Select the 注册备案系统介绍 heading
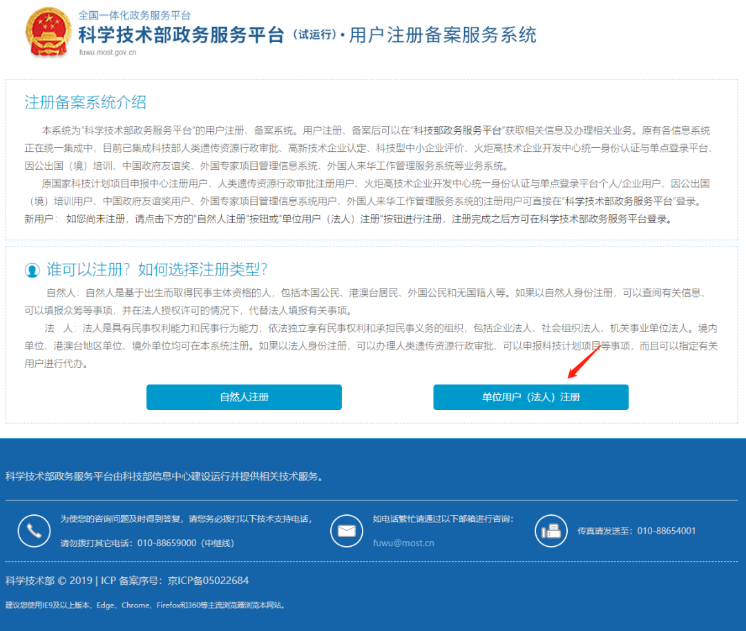This screenshot has height=631, width=746. (85, 102)
